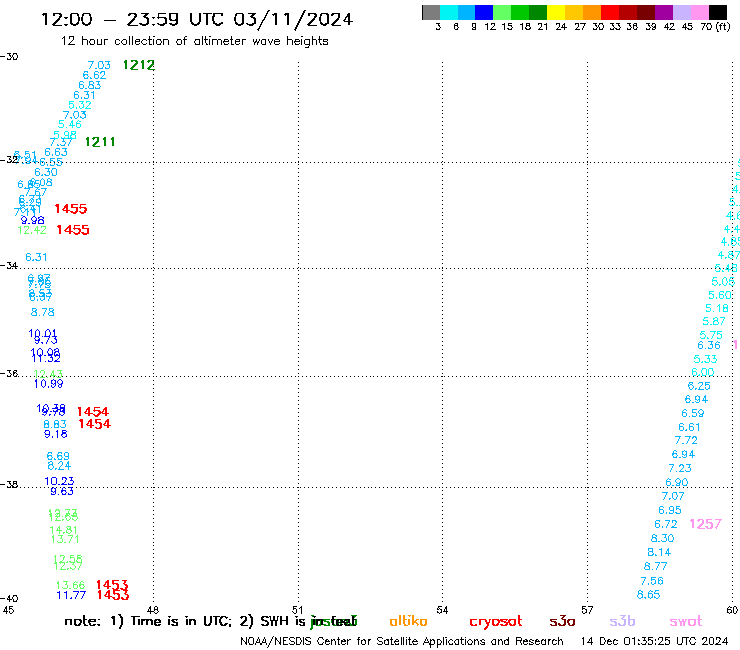
Task: Click the wave height value '6.25'
Action: (x=699, y=386)
